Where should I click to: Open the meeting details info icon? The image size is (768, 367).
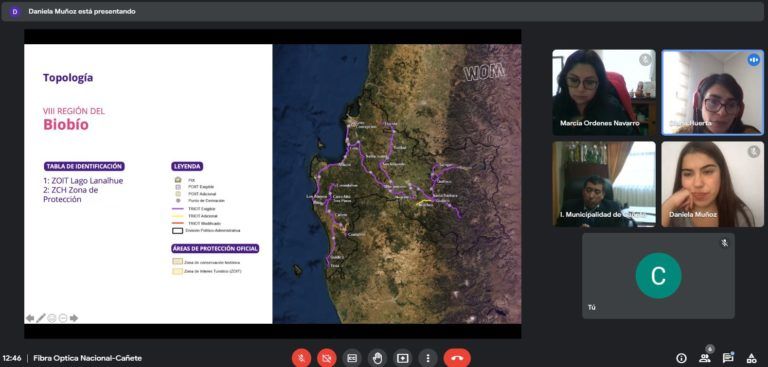681,358
